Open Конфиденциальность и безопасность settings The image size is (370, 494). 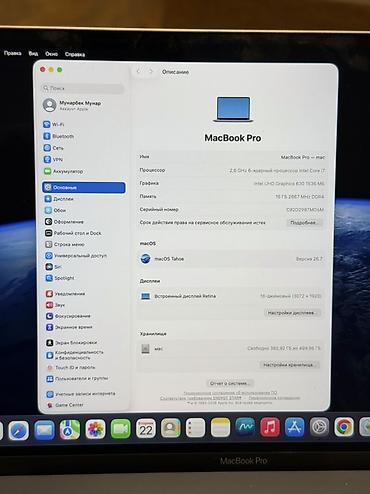75,355
